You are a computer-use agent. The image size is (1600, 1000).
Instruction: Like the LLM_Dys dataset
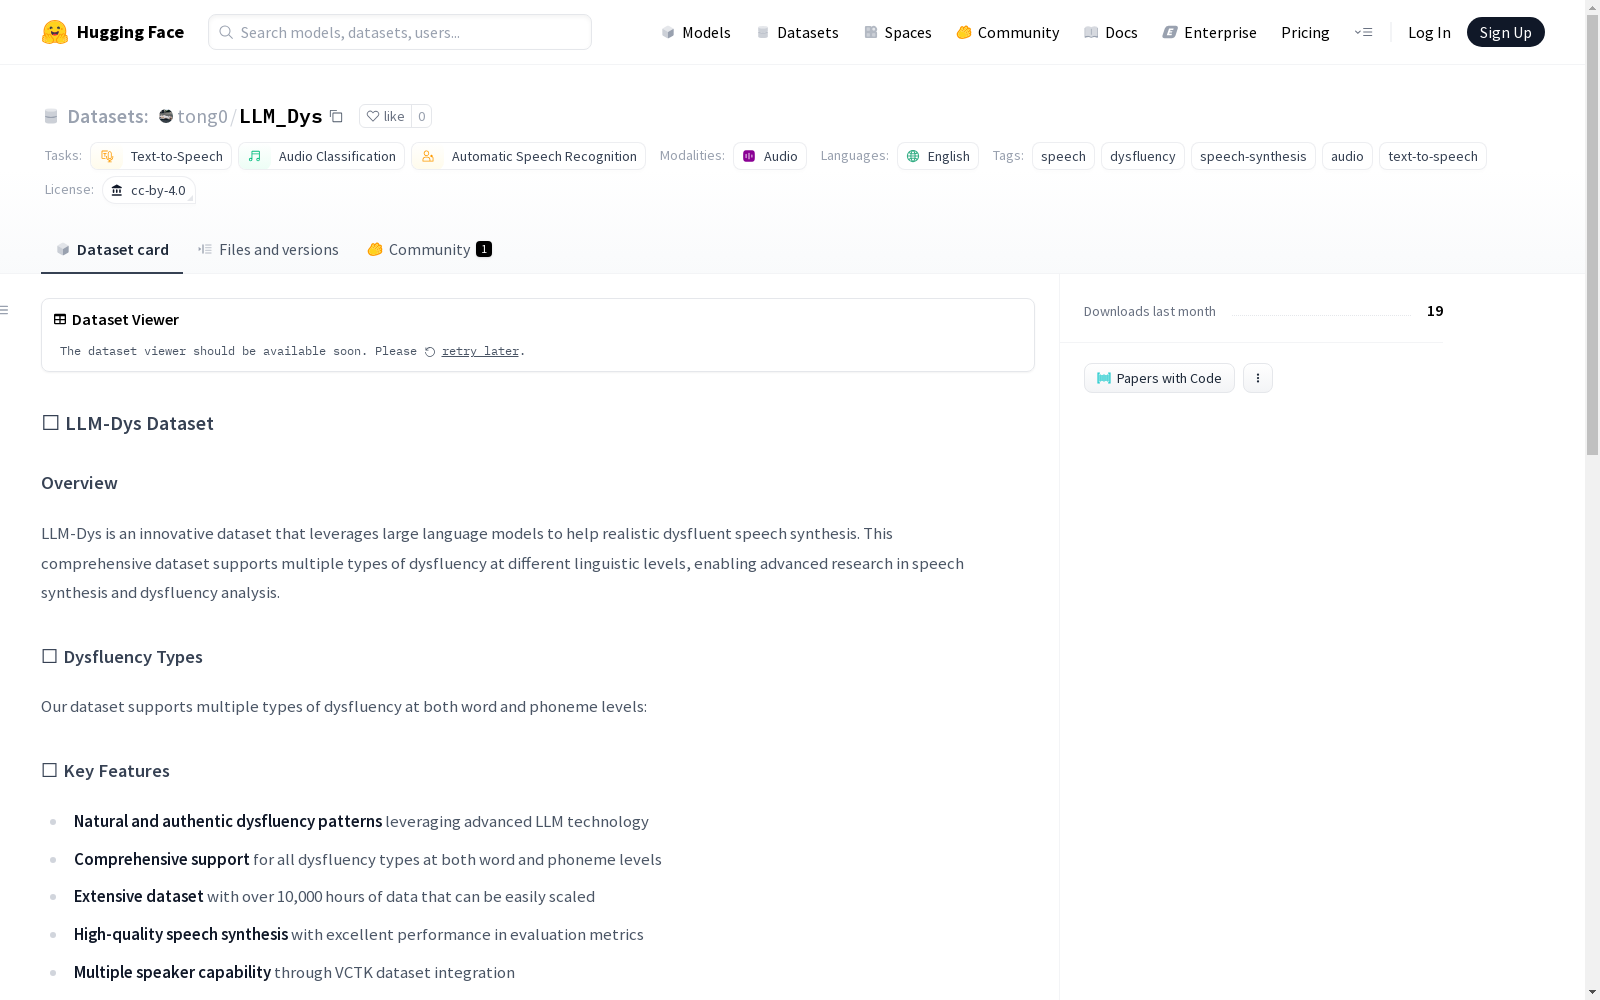385,116
